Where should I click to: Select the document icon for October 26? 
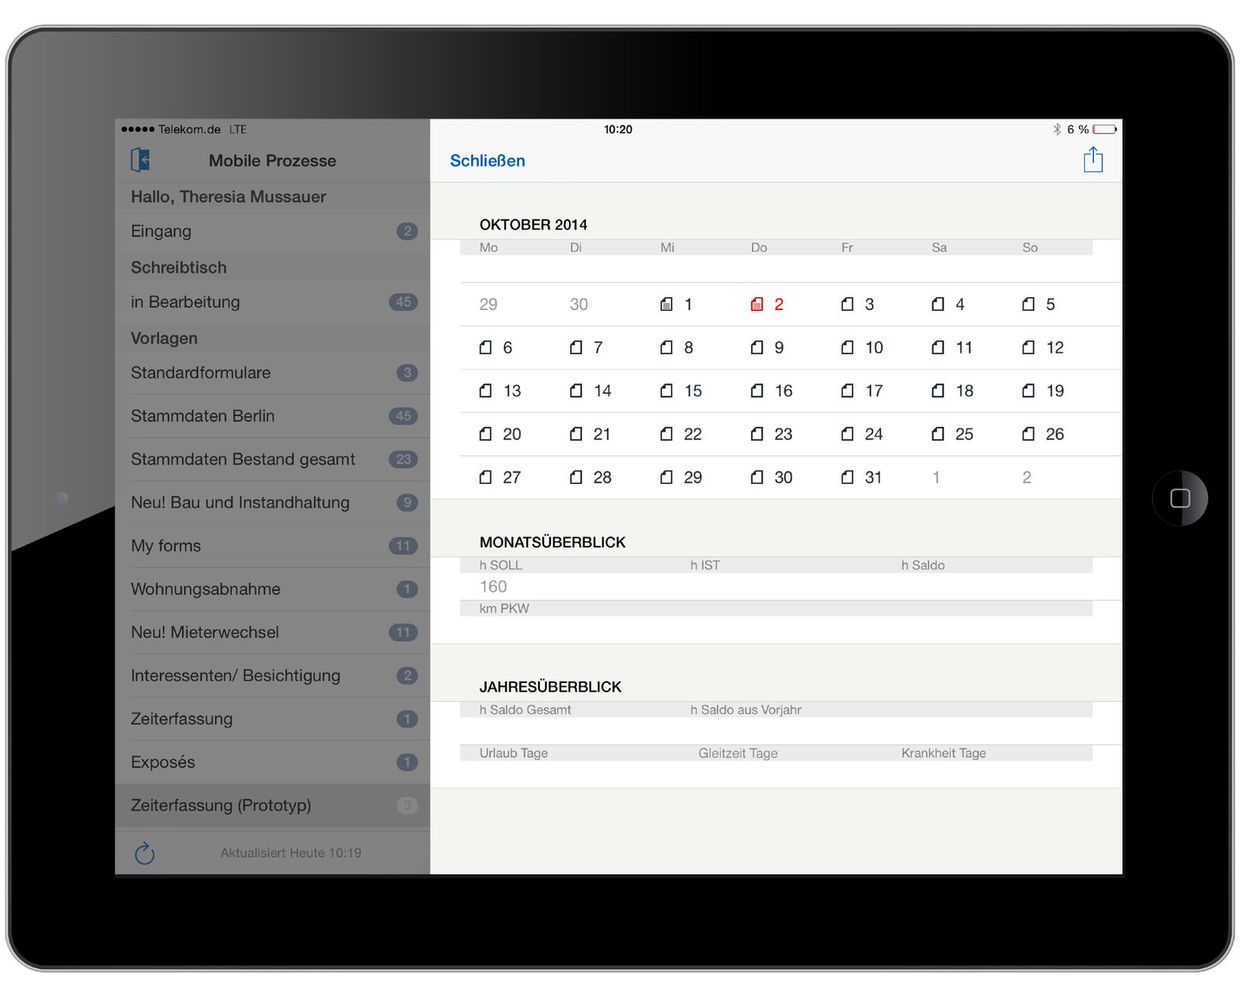[x=1028, y=434]
